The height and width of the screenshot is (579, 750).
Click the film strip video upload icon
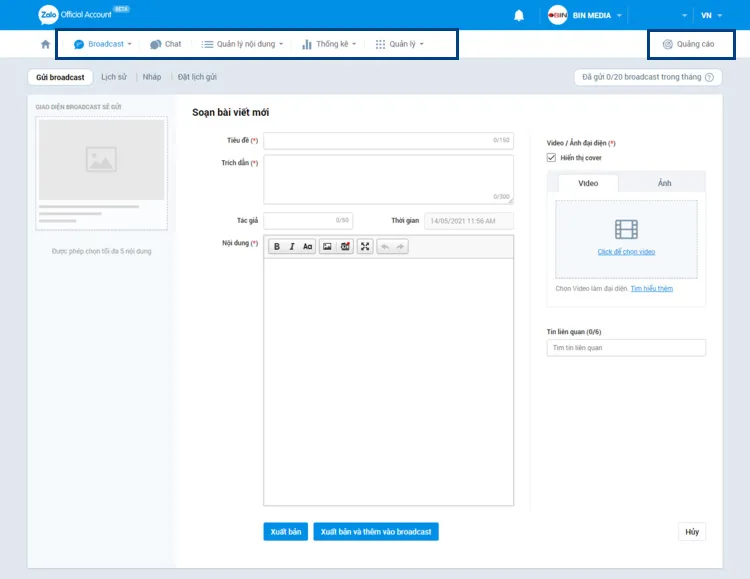[626, 230]
